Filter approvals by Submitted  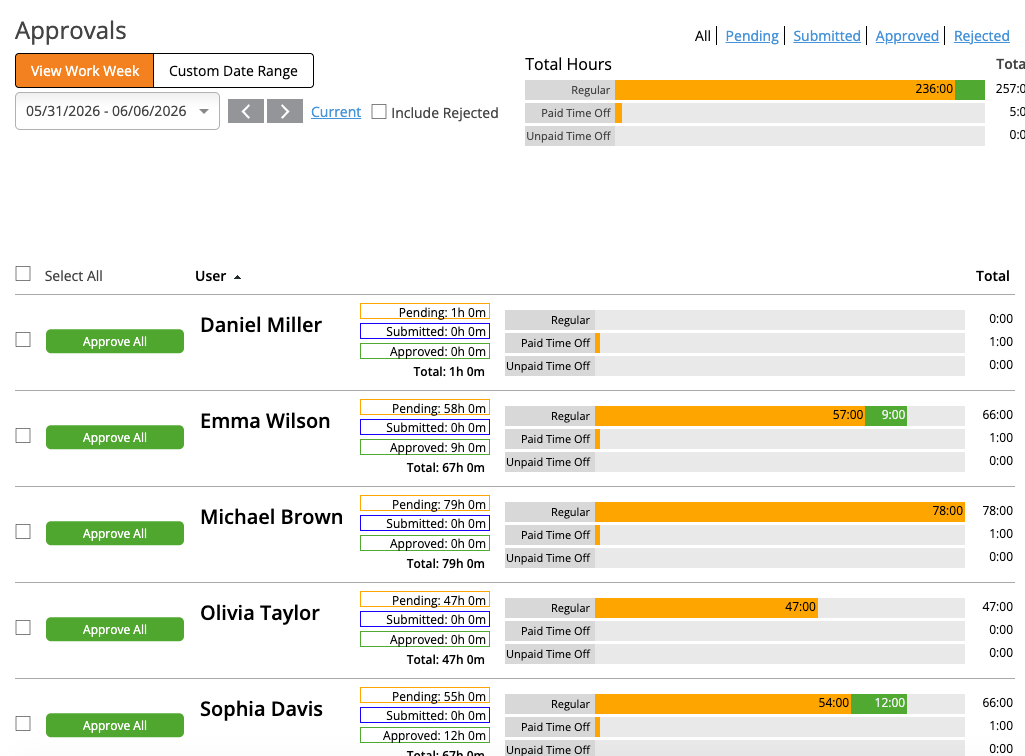click(827, 36)
